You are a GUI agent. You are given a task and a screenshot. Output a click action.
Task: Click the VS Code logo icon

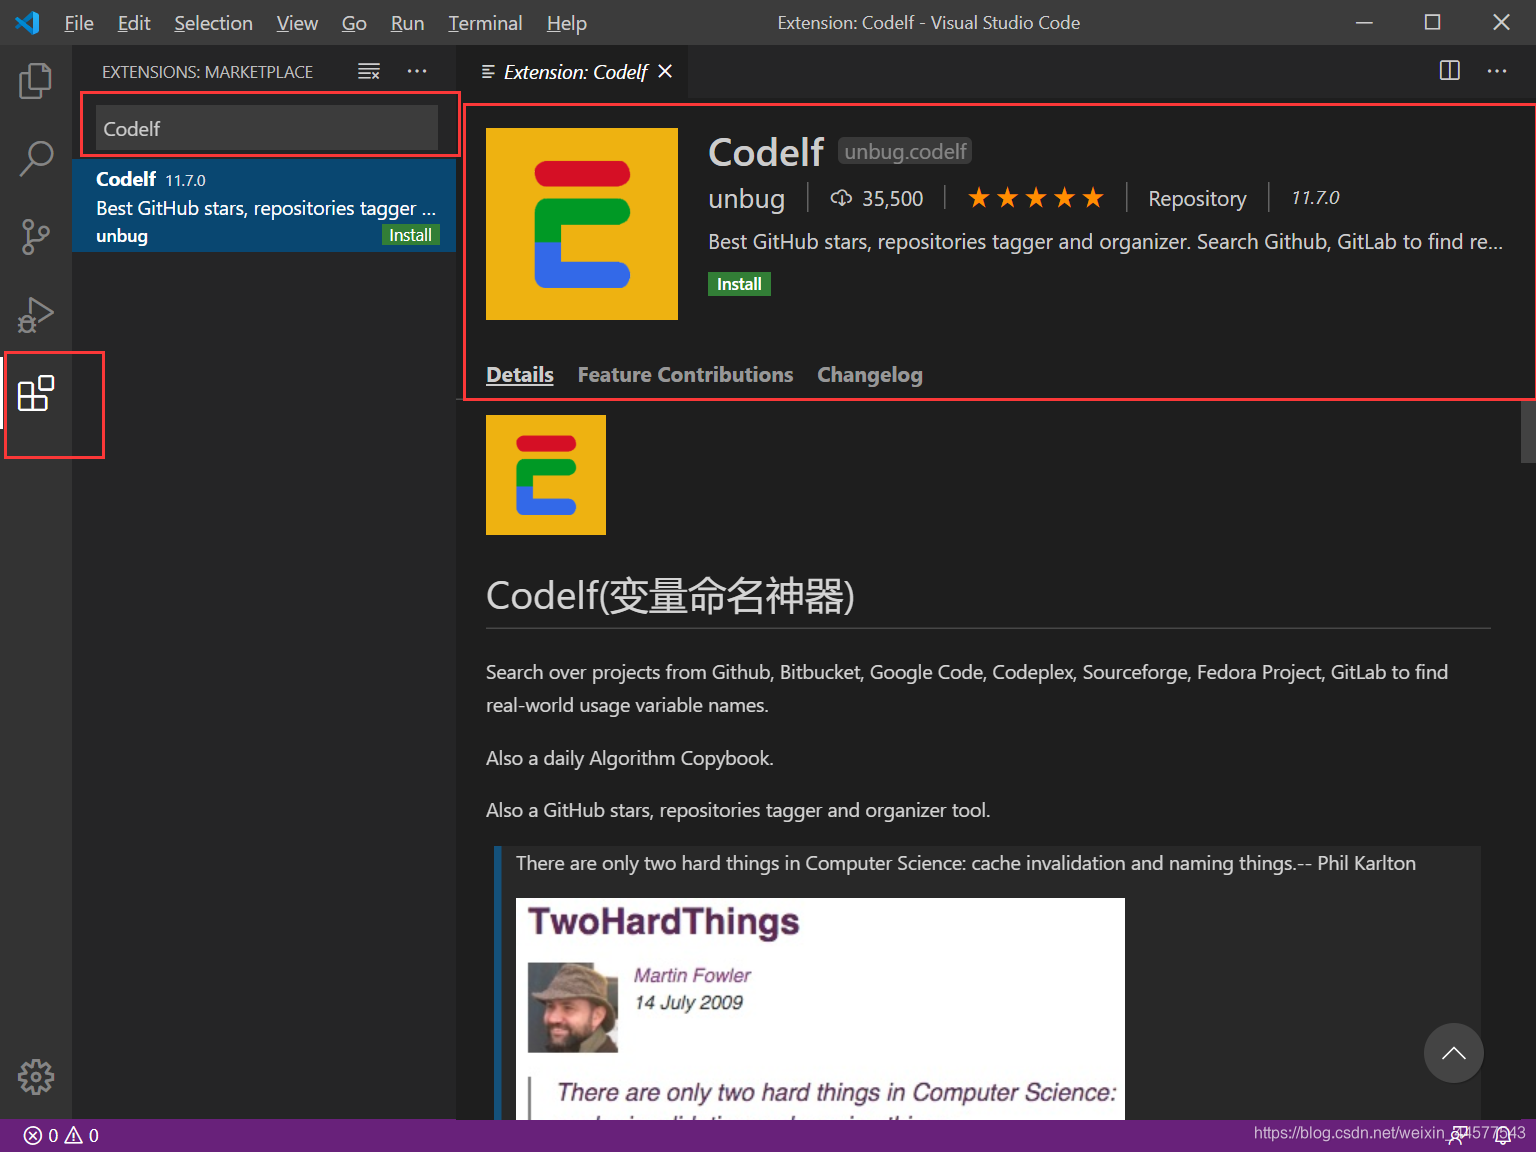[x=28, y=22]
